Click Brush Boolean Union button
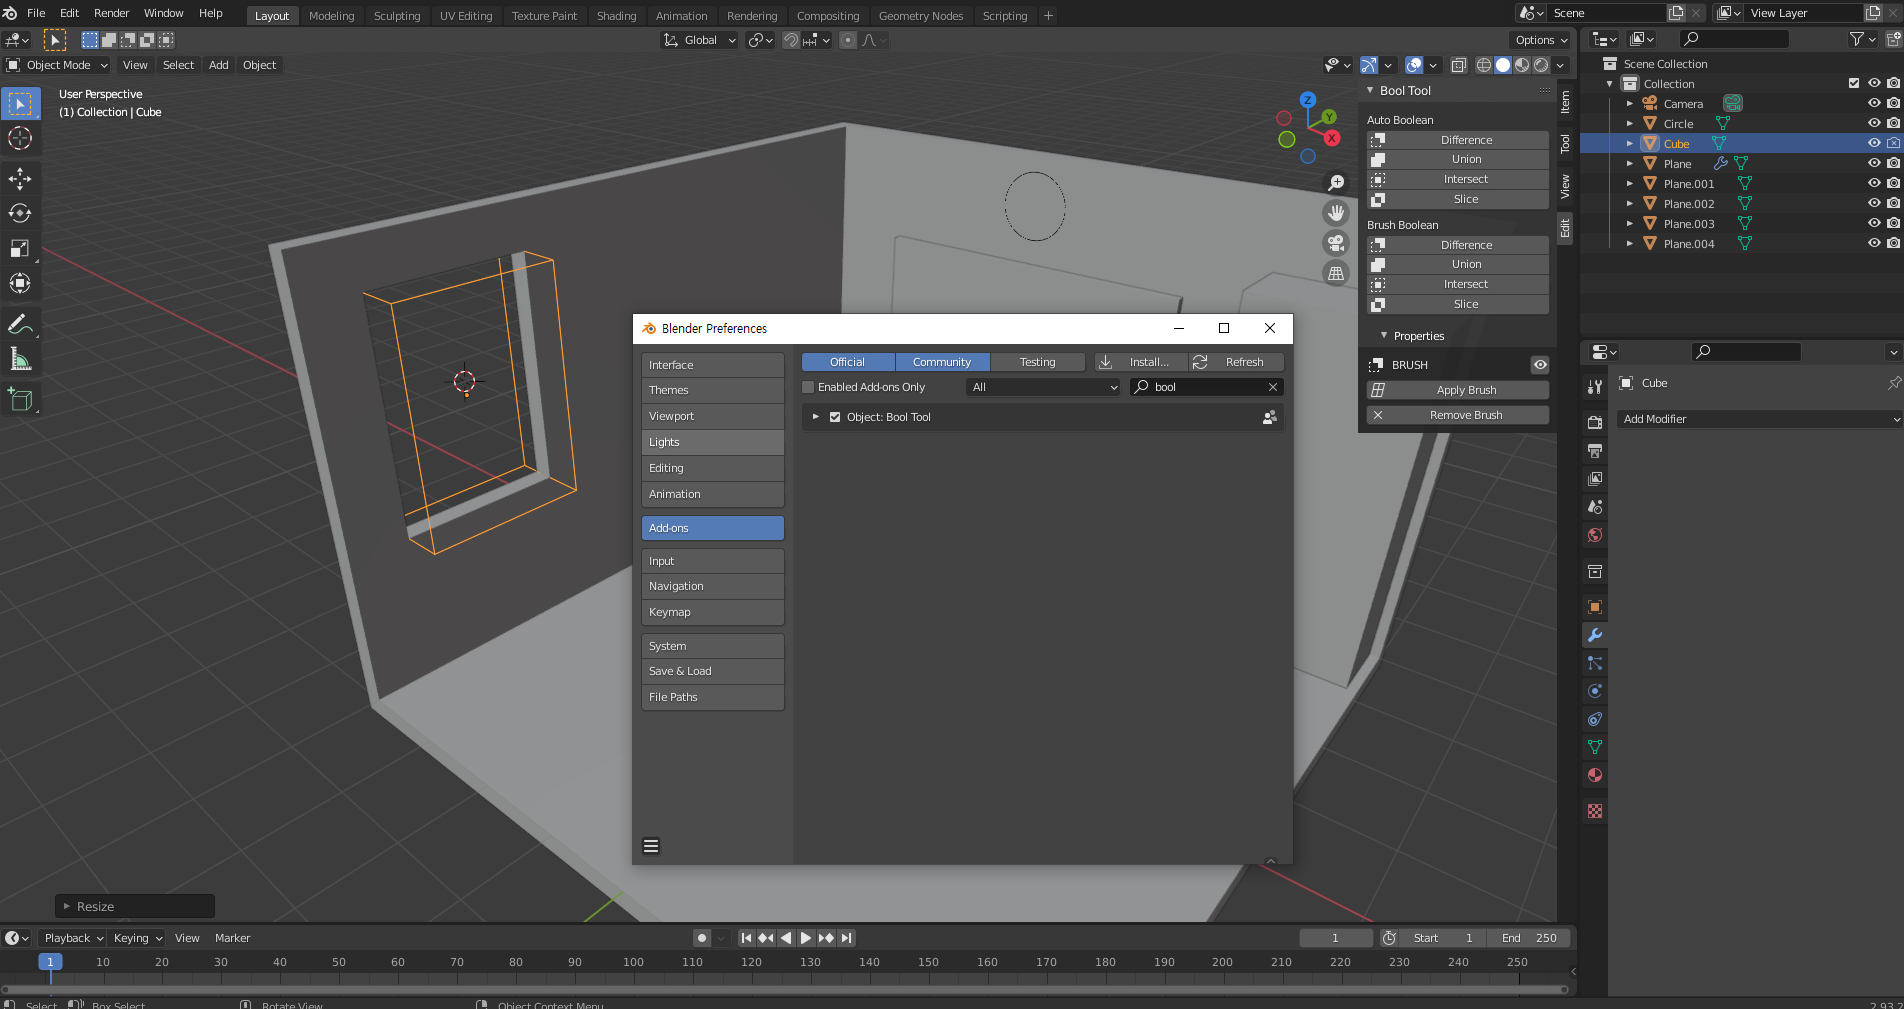Image resolution: width=1904 pixels, height=1009 pixels. 1458,264
